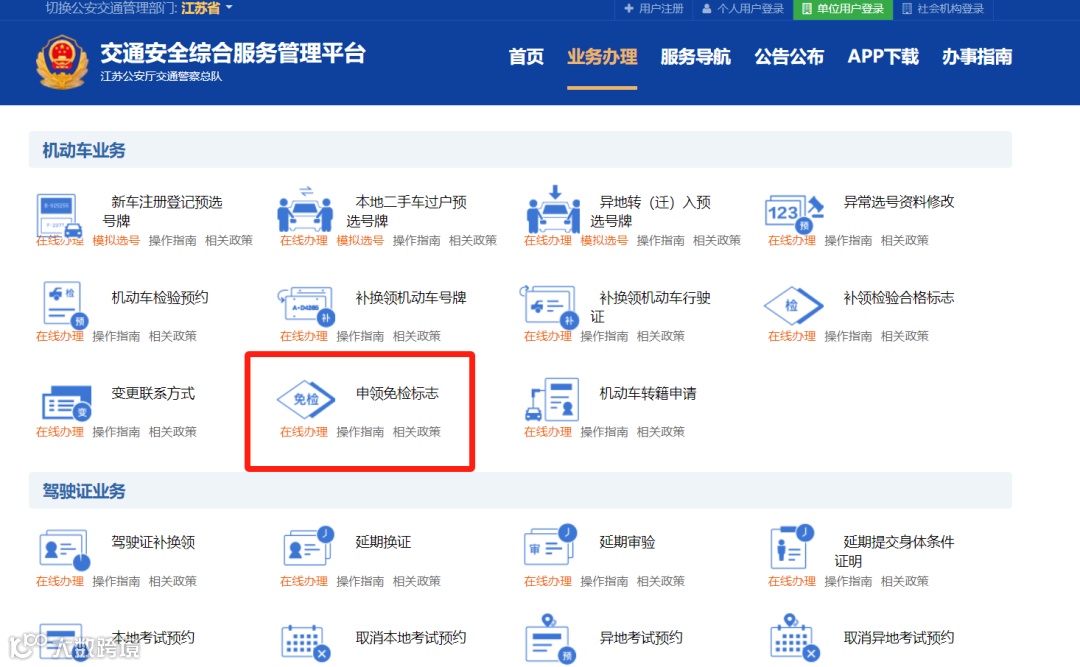1080x667 pixels.
Task: Click 相关政策 under 补领检验合格标志
Action: 904,336
